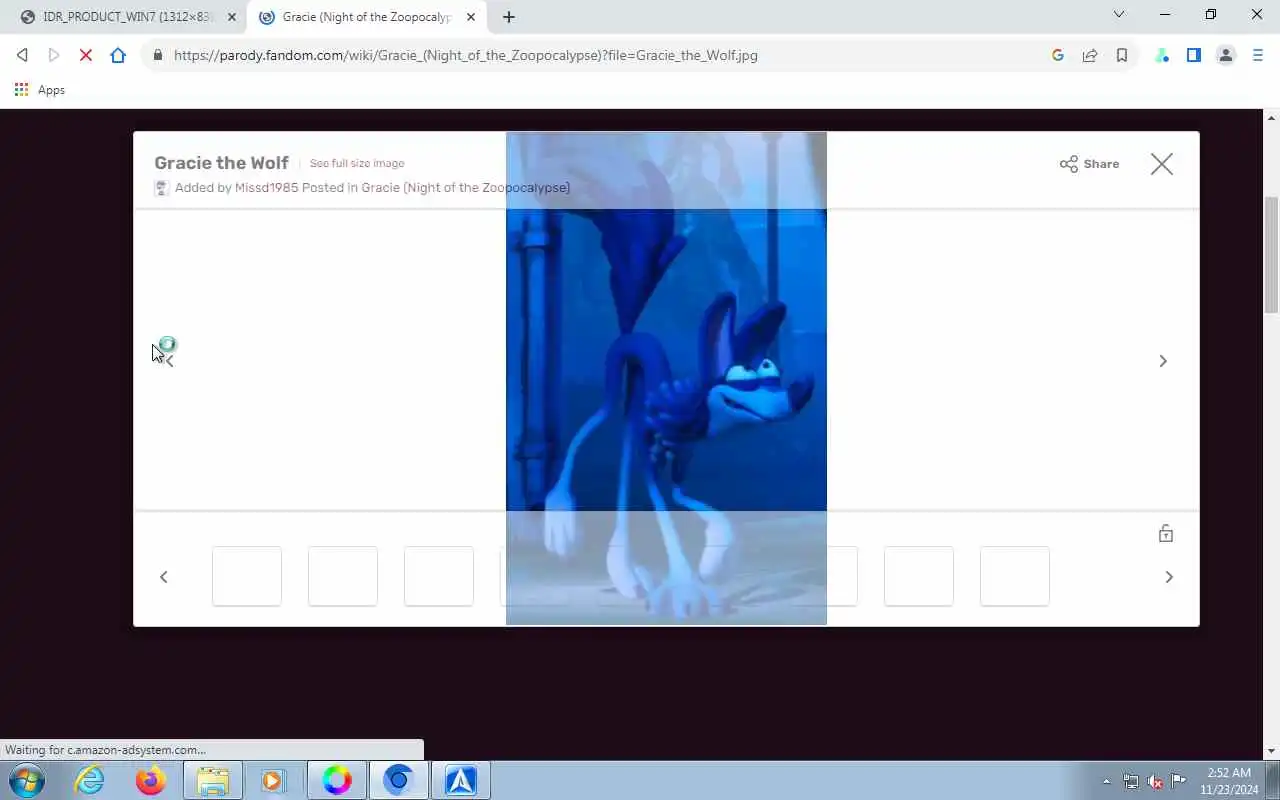Click the page vertical scrollbar thumb
This screenshot has width=1280, height=800.
click(1272, 255)
